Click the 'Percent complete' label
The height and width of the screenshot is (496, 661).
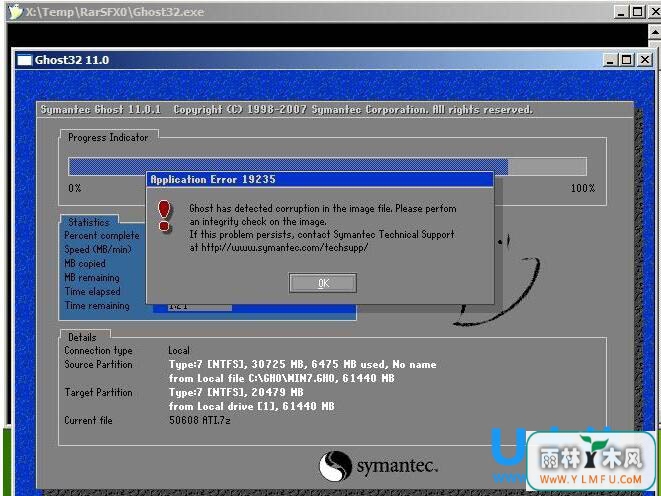[x=102, y=236]
